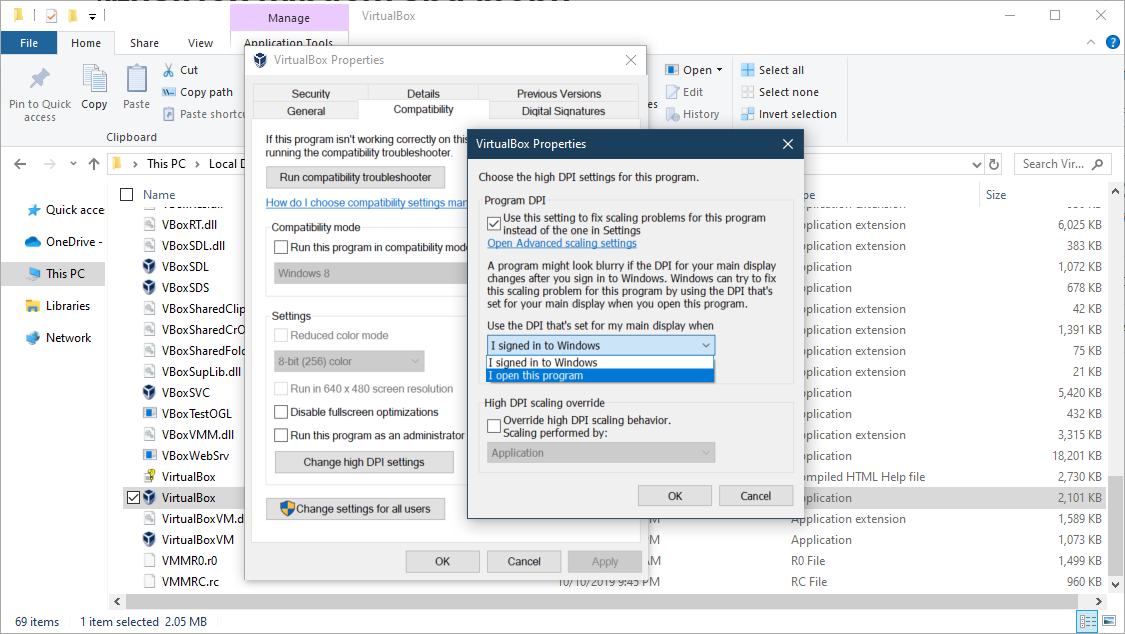1125x634 pixels.
Task: Click the Copy icon in ribbon
Action: coord(94,79)
